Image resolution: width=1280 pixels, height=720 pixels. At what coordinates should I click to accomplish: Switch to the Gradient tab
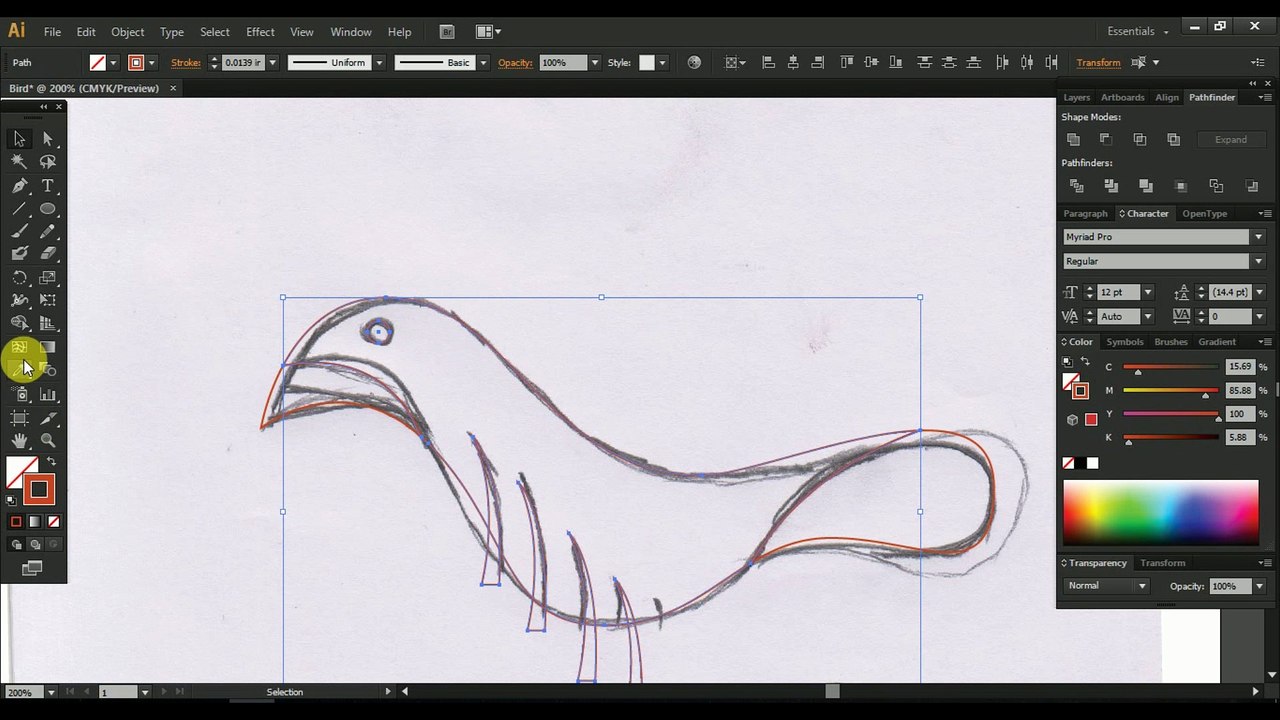(1217, 342)
